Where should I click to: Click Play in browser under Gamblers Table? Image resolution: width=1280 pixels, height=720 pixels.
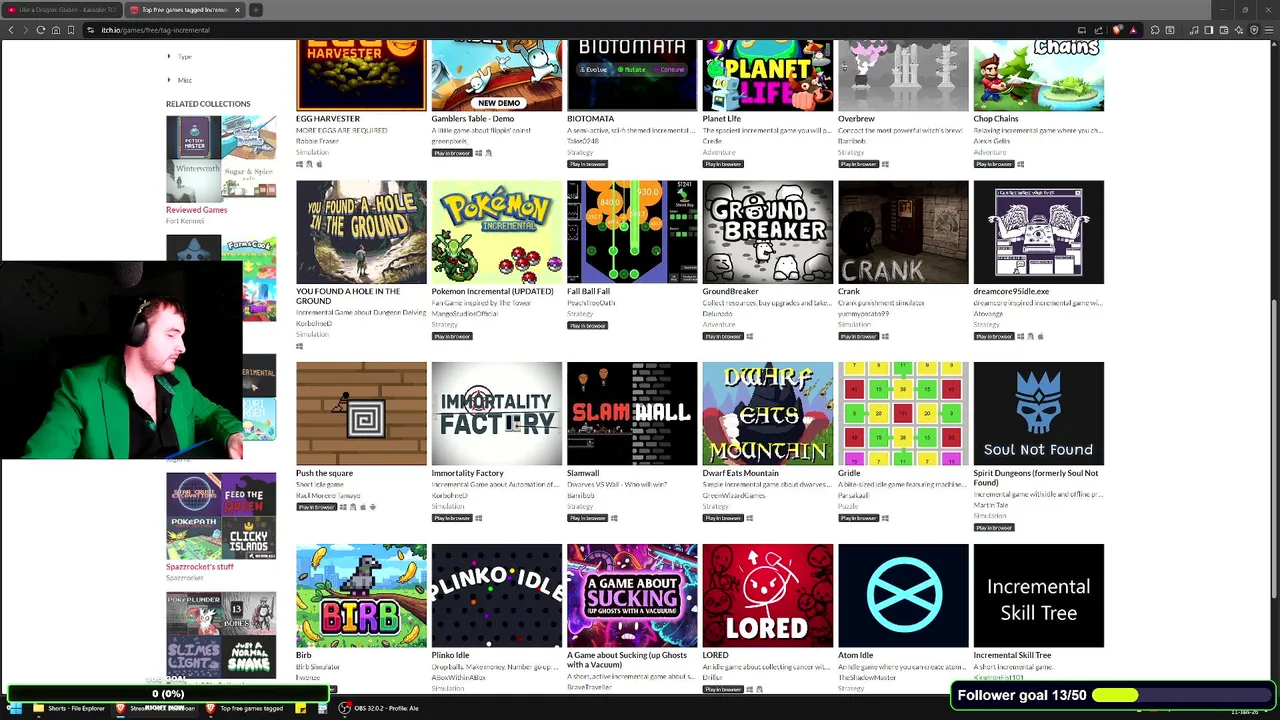(452, 153)
